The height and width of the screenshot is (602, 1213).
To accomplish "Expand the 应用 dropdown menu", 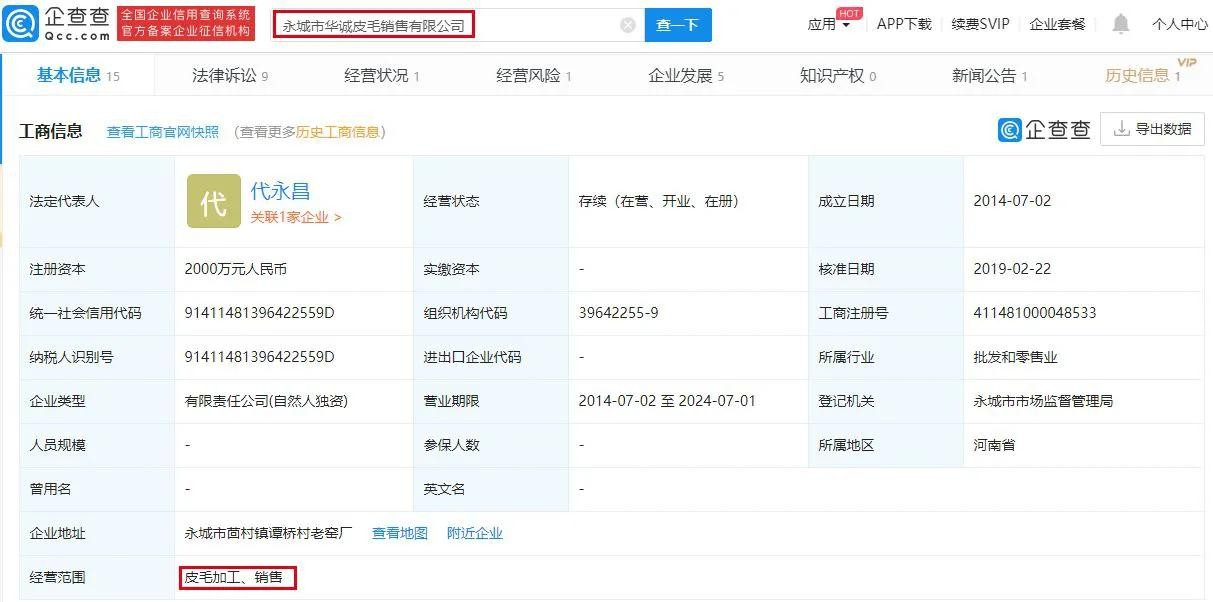I will pyautogui.click(x=829, y=25).
